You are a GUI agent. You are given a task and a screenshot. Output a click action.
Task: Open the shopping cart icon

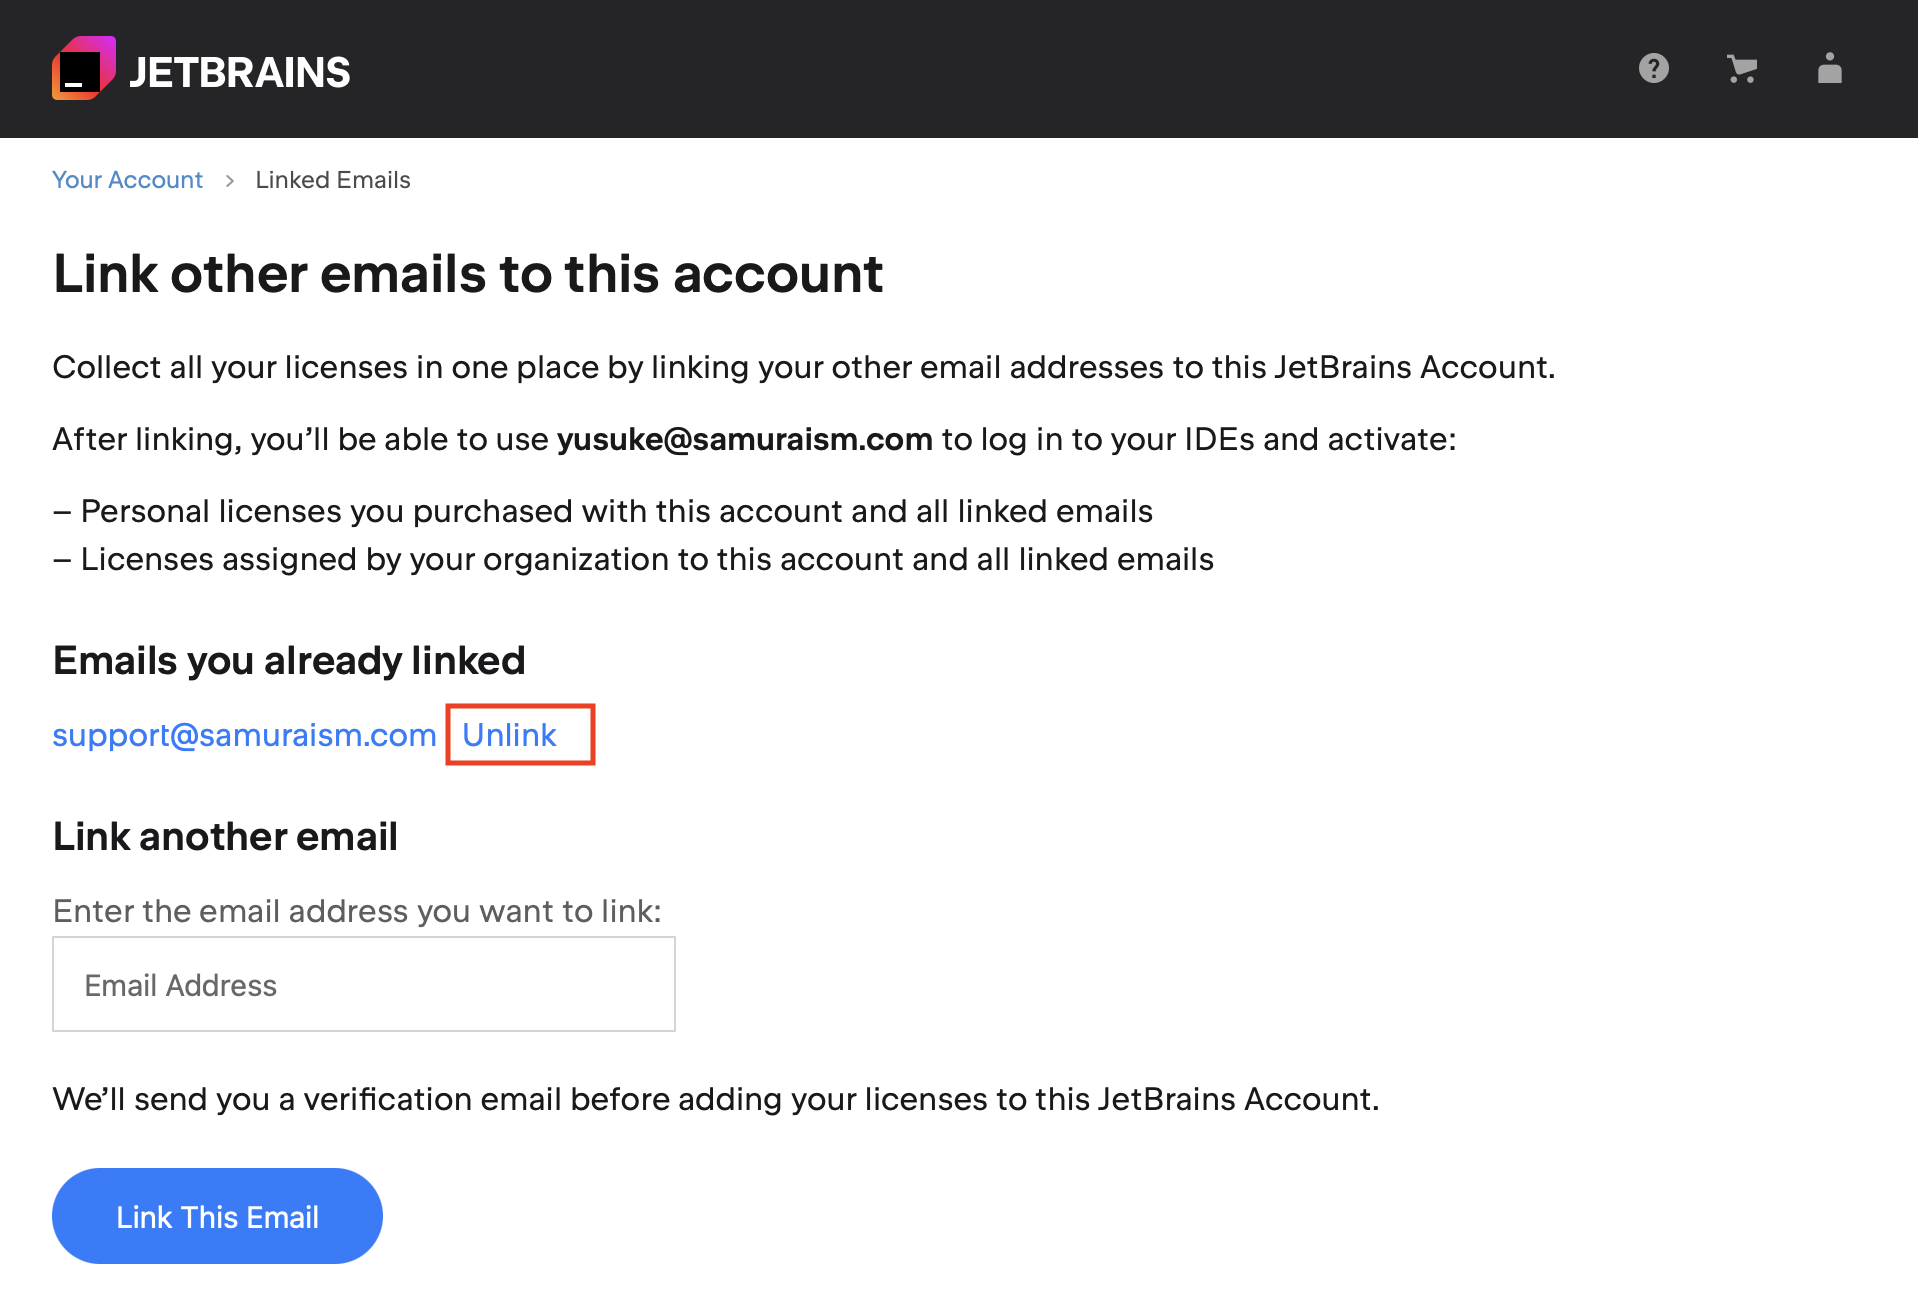click(x=1742, y=68)
